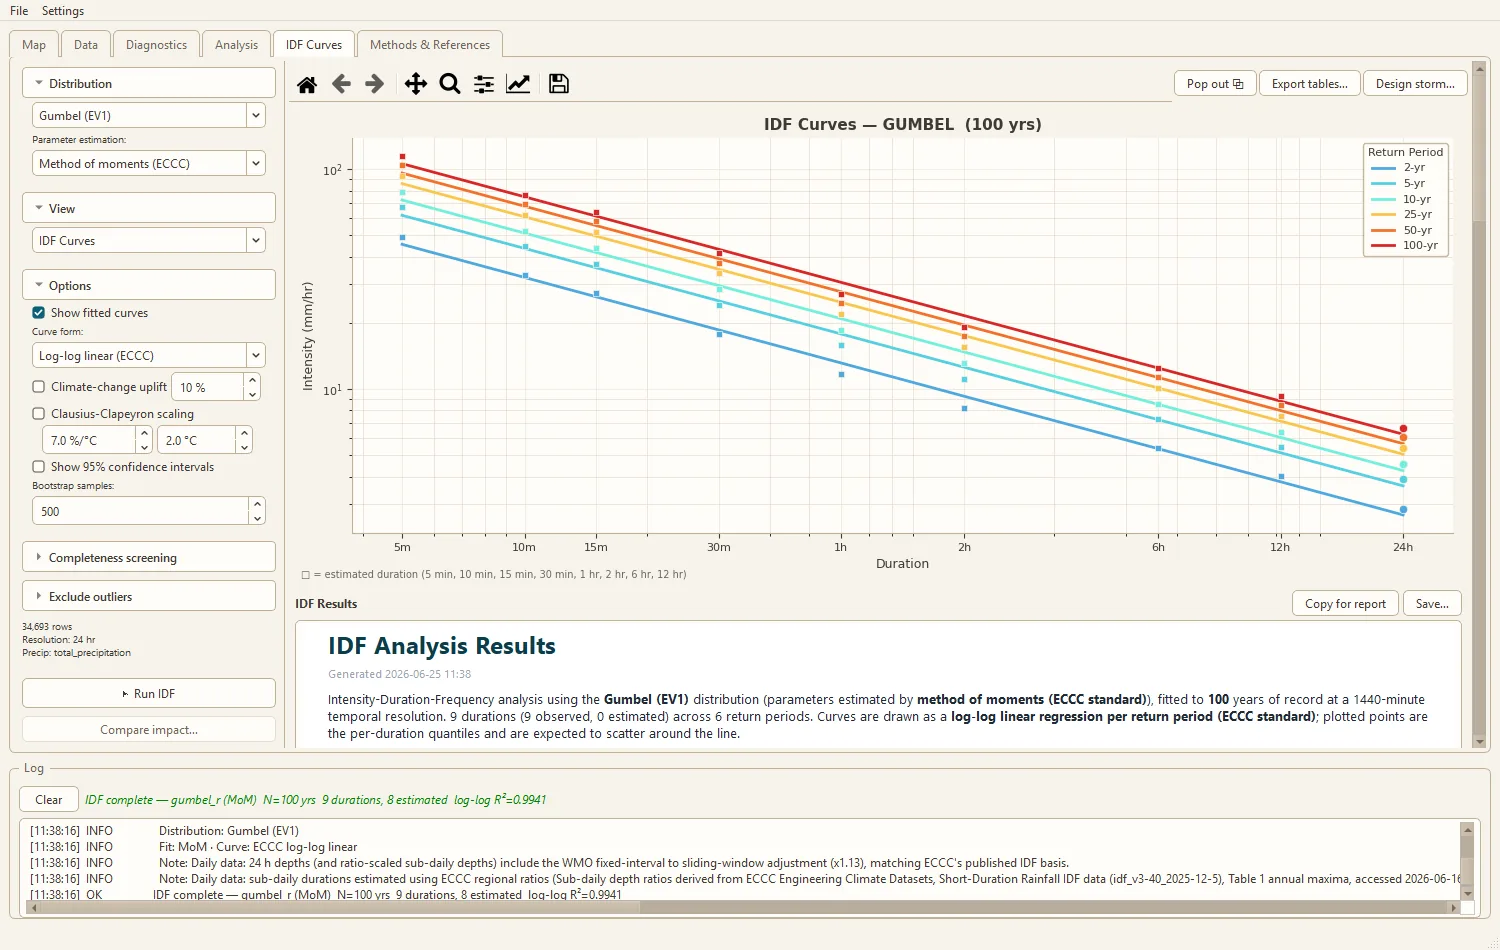1500x950 pixels.
Task: Switch to the Diagnostics tab
Action: (x=156, y=45)
